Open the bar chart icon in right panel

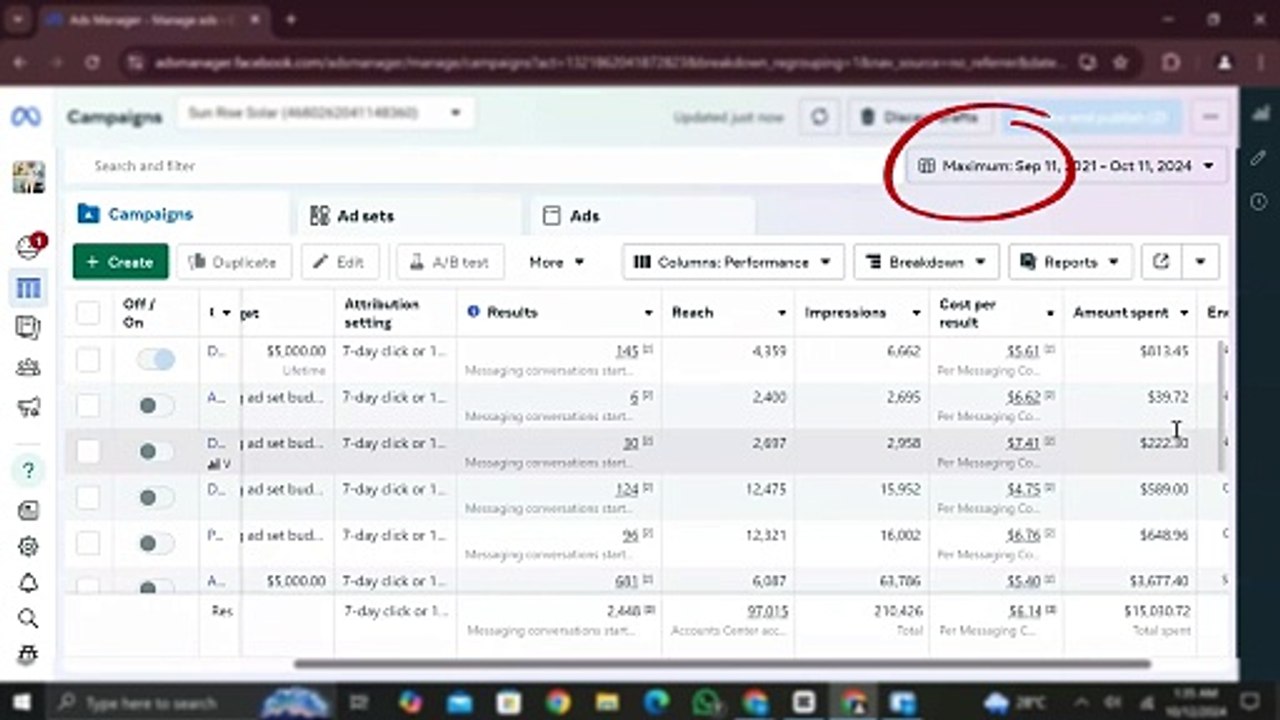[x=1259, y=113]
